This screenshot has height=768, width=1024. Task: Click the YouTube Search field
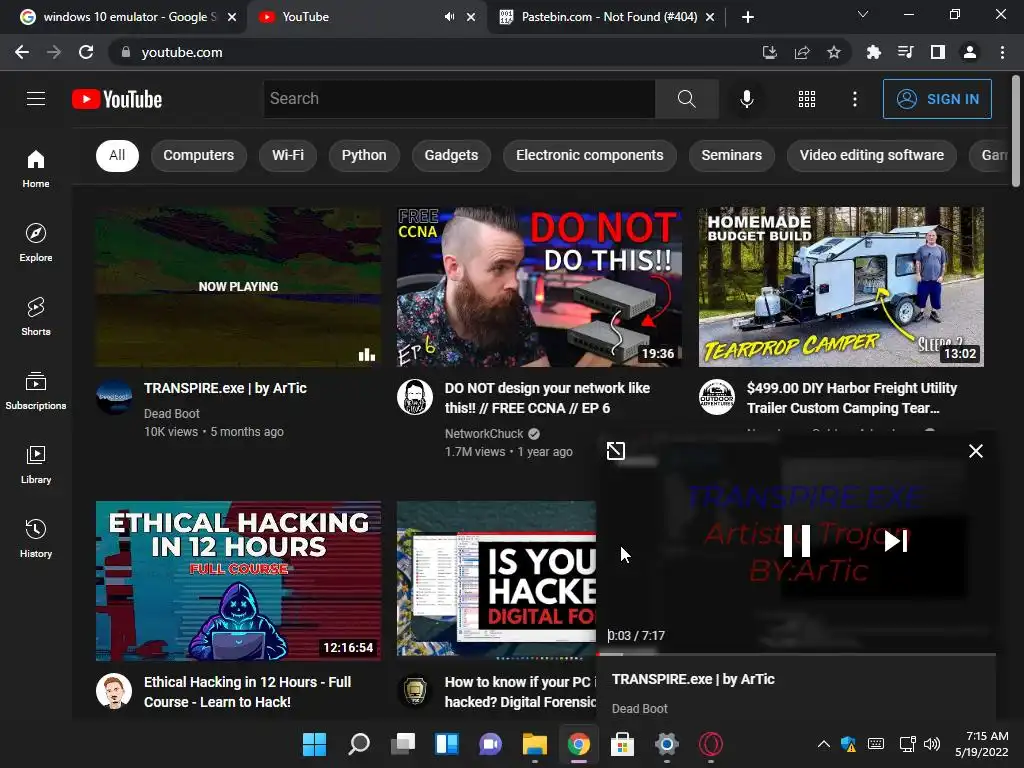(x=459, y=99)
